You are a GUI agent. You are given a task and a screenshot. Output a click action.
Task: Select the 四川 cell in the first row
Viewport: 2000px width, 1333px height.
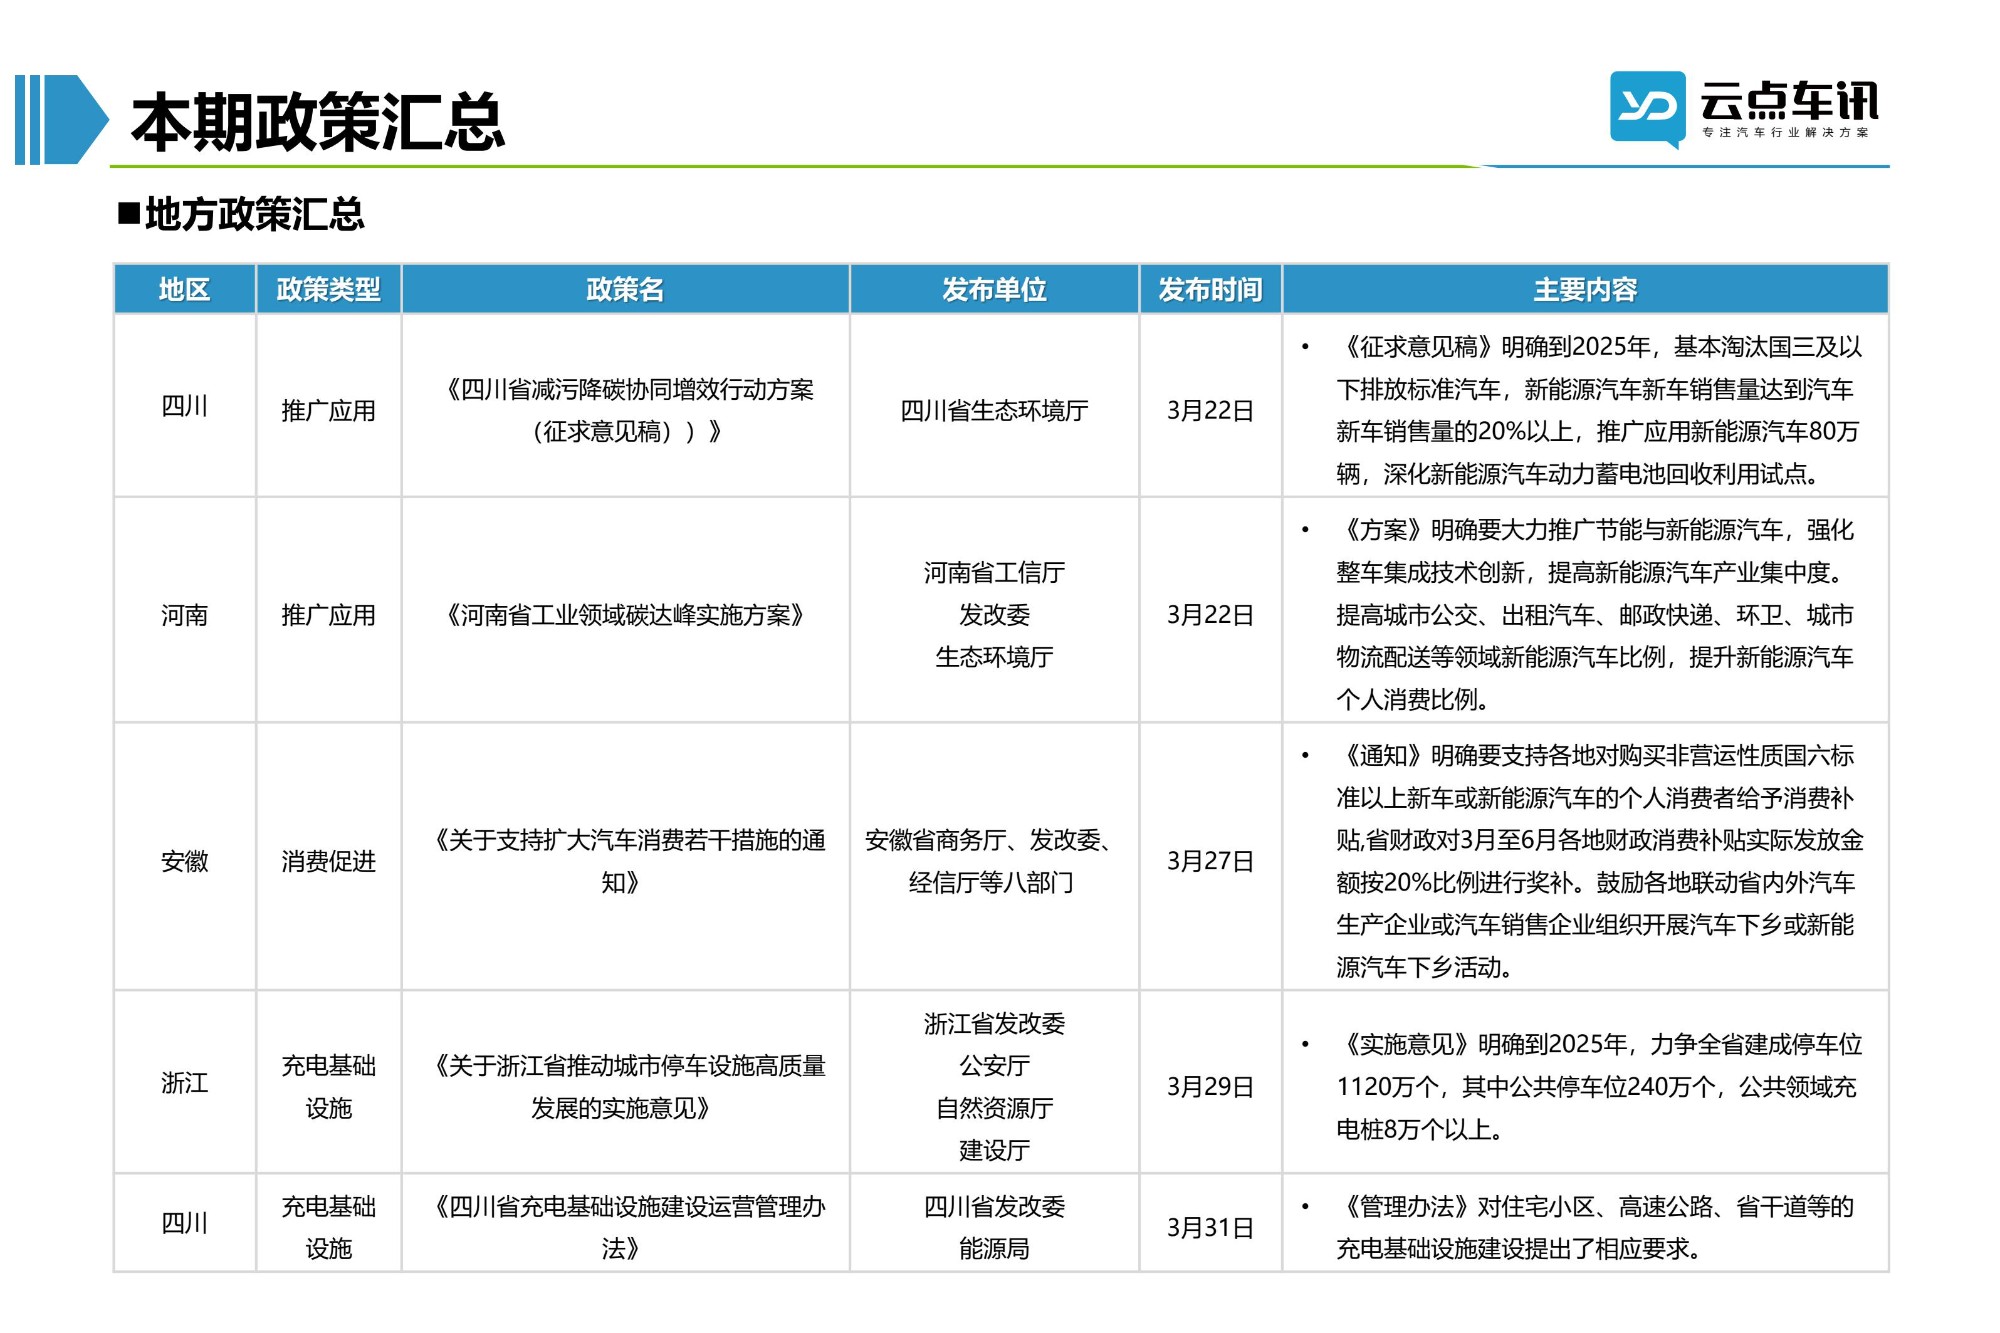point(185,406)
